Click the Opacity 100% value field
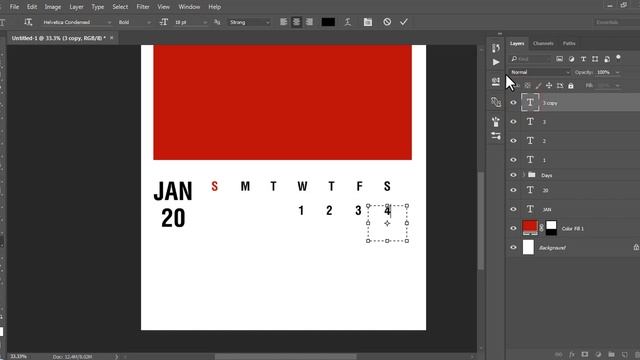This screenshot has width=640, height=360. [604, 72]
